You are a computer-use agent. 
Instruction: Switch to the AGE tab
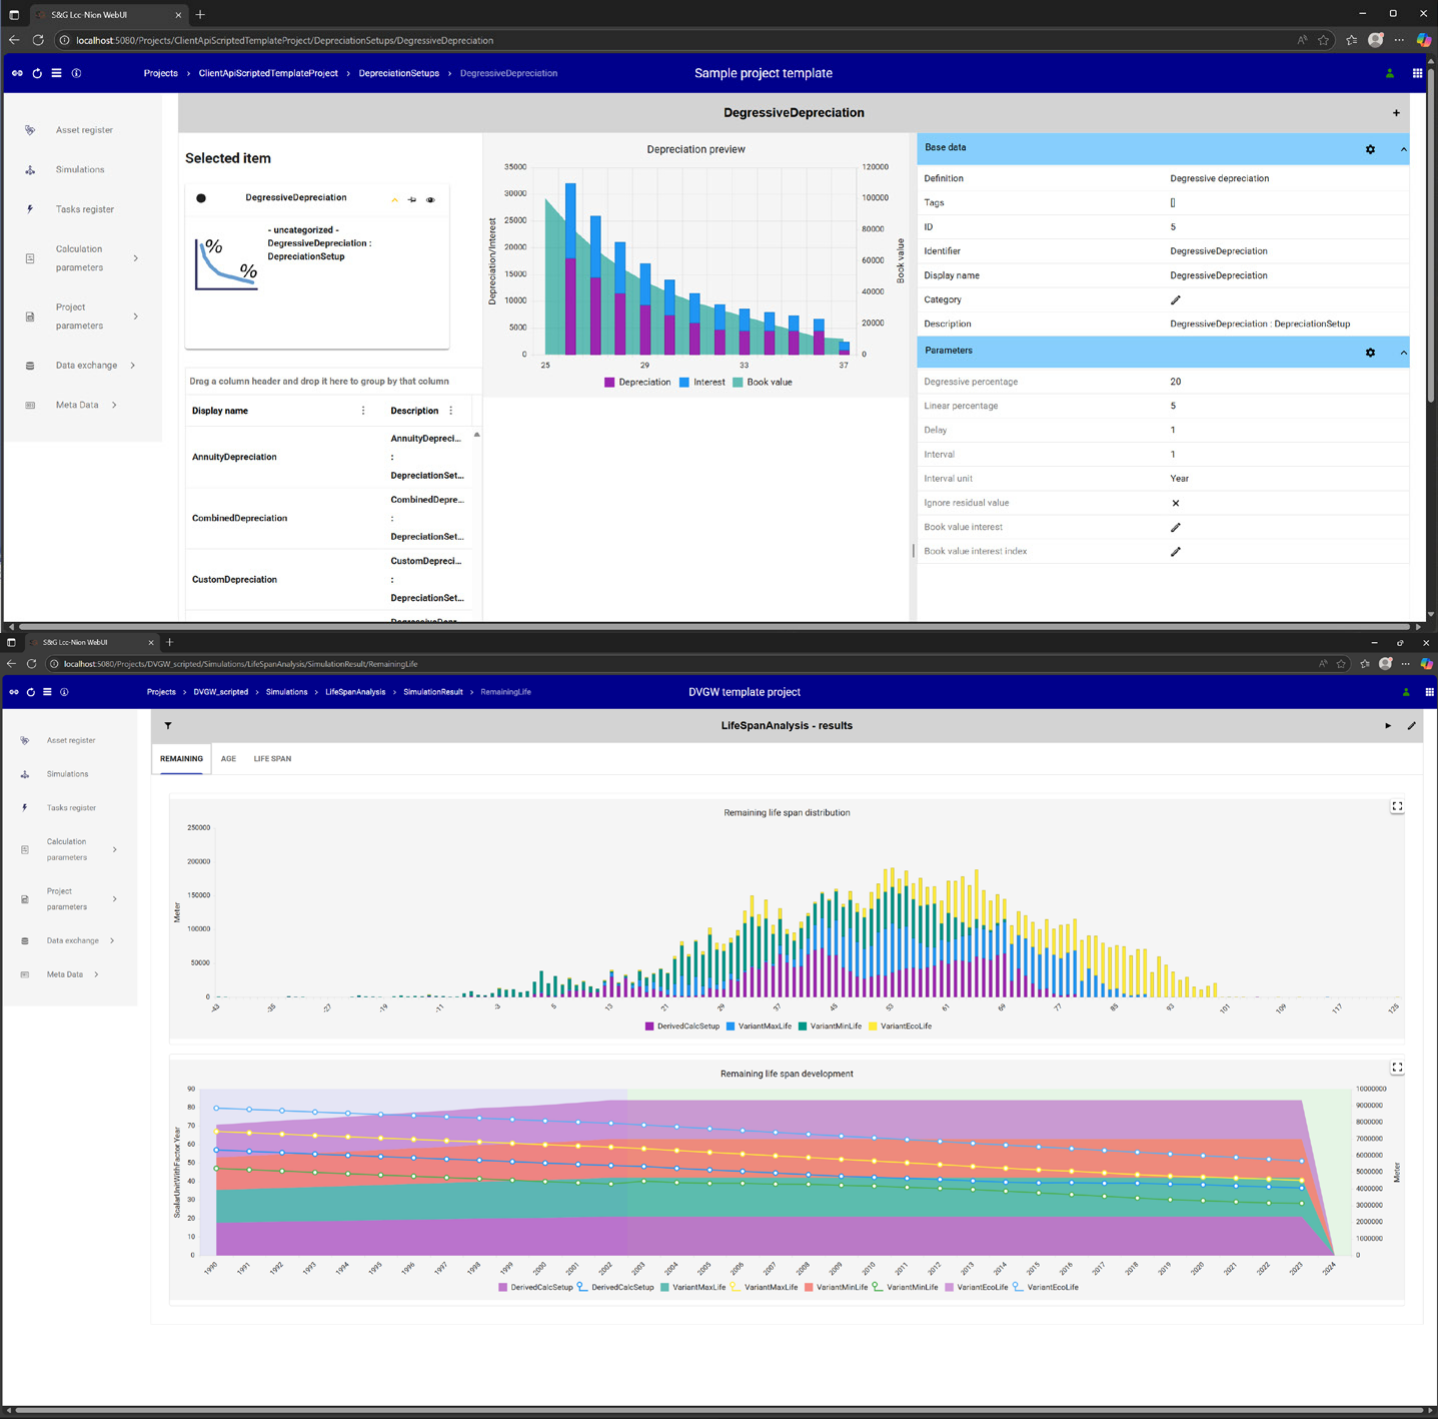(x=228, y=759)
